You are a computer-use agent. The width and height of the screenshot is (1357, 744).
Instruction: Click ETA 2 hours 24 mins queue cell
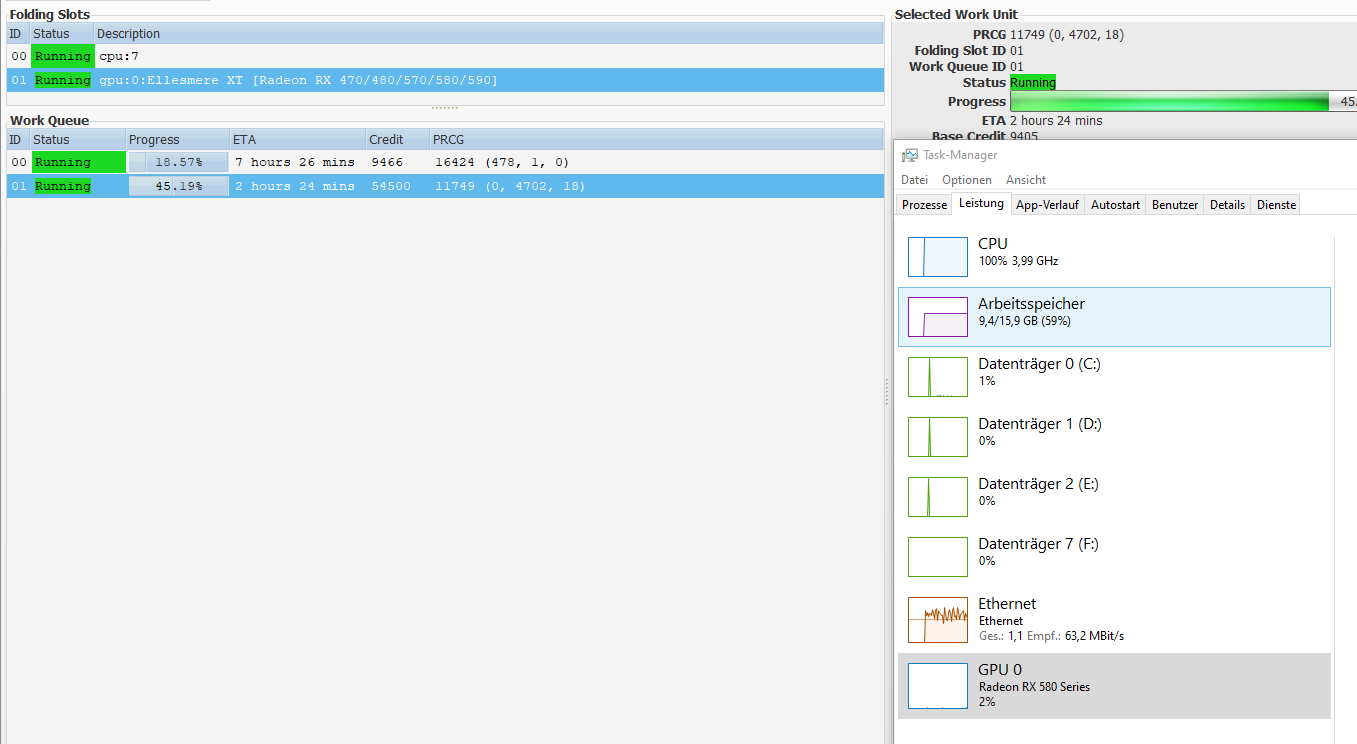[x=295, y=186]
